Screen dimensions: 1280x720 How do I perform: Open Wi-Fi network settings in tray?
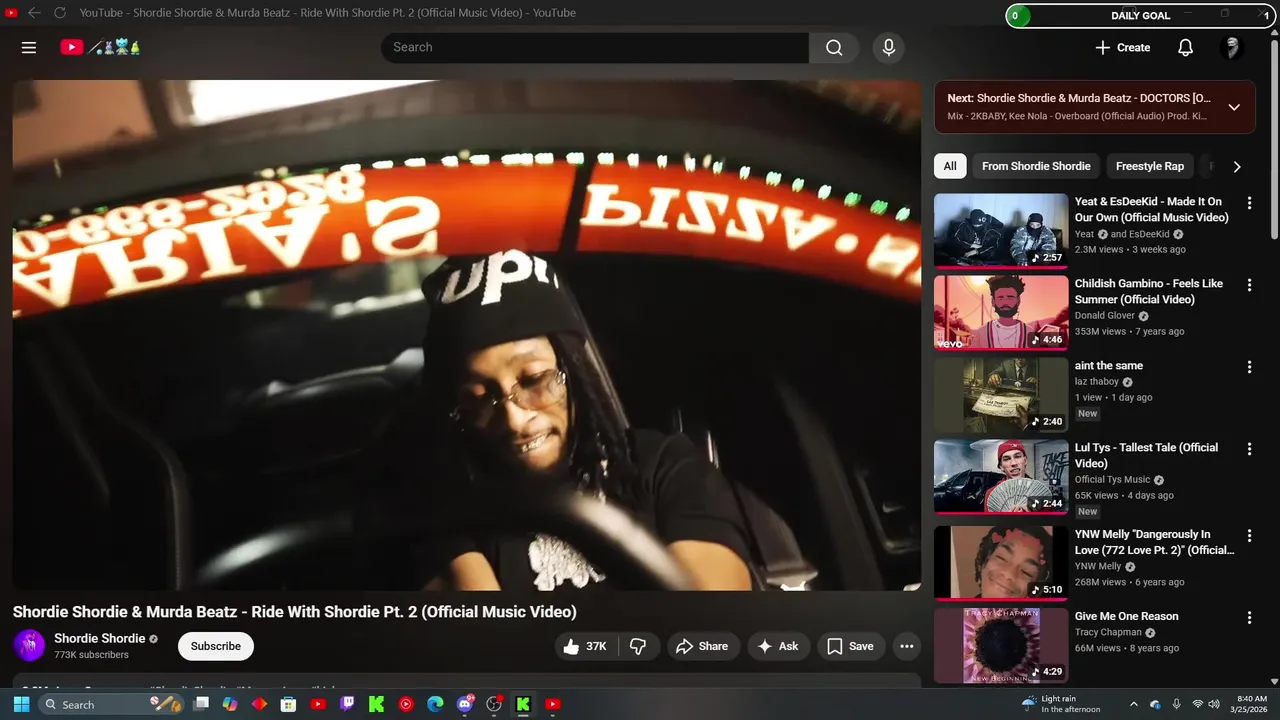[x=1198, y=704]
